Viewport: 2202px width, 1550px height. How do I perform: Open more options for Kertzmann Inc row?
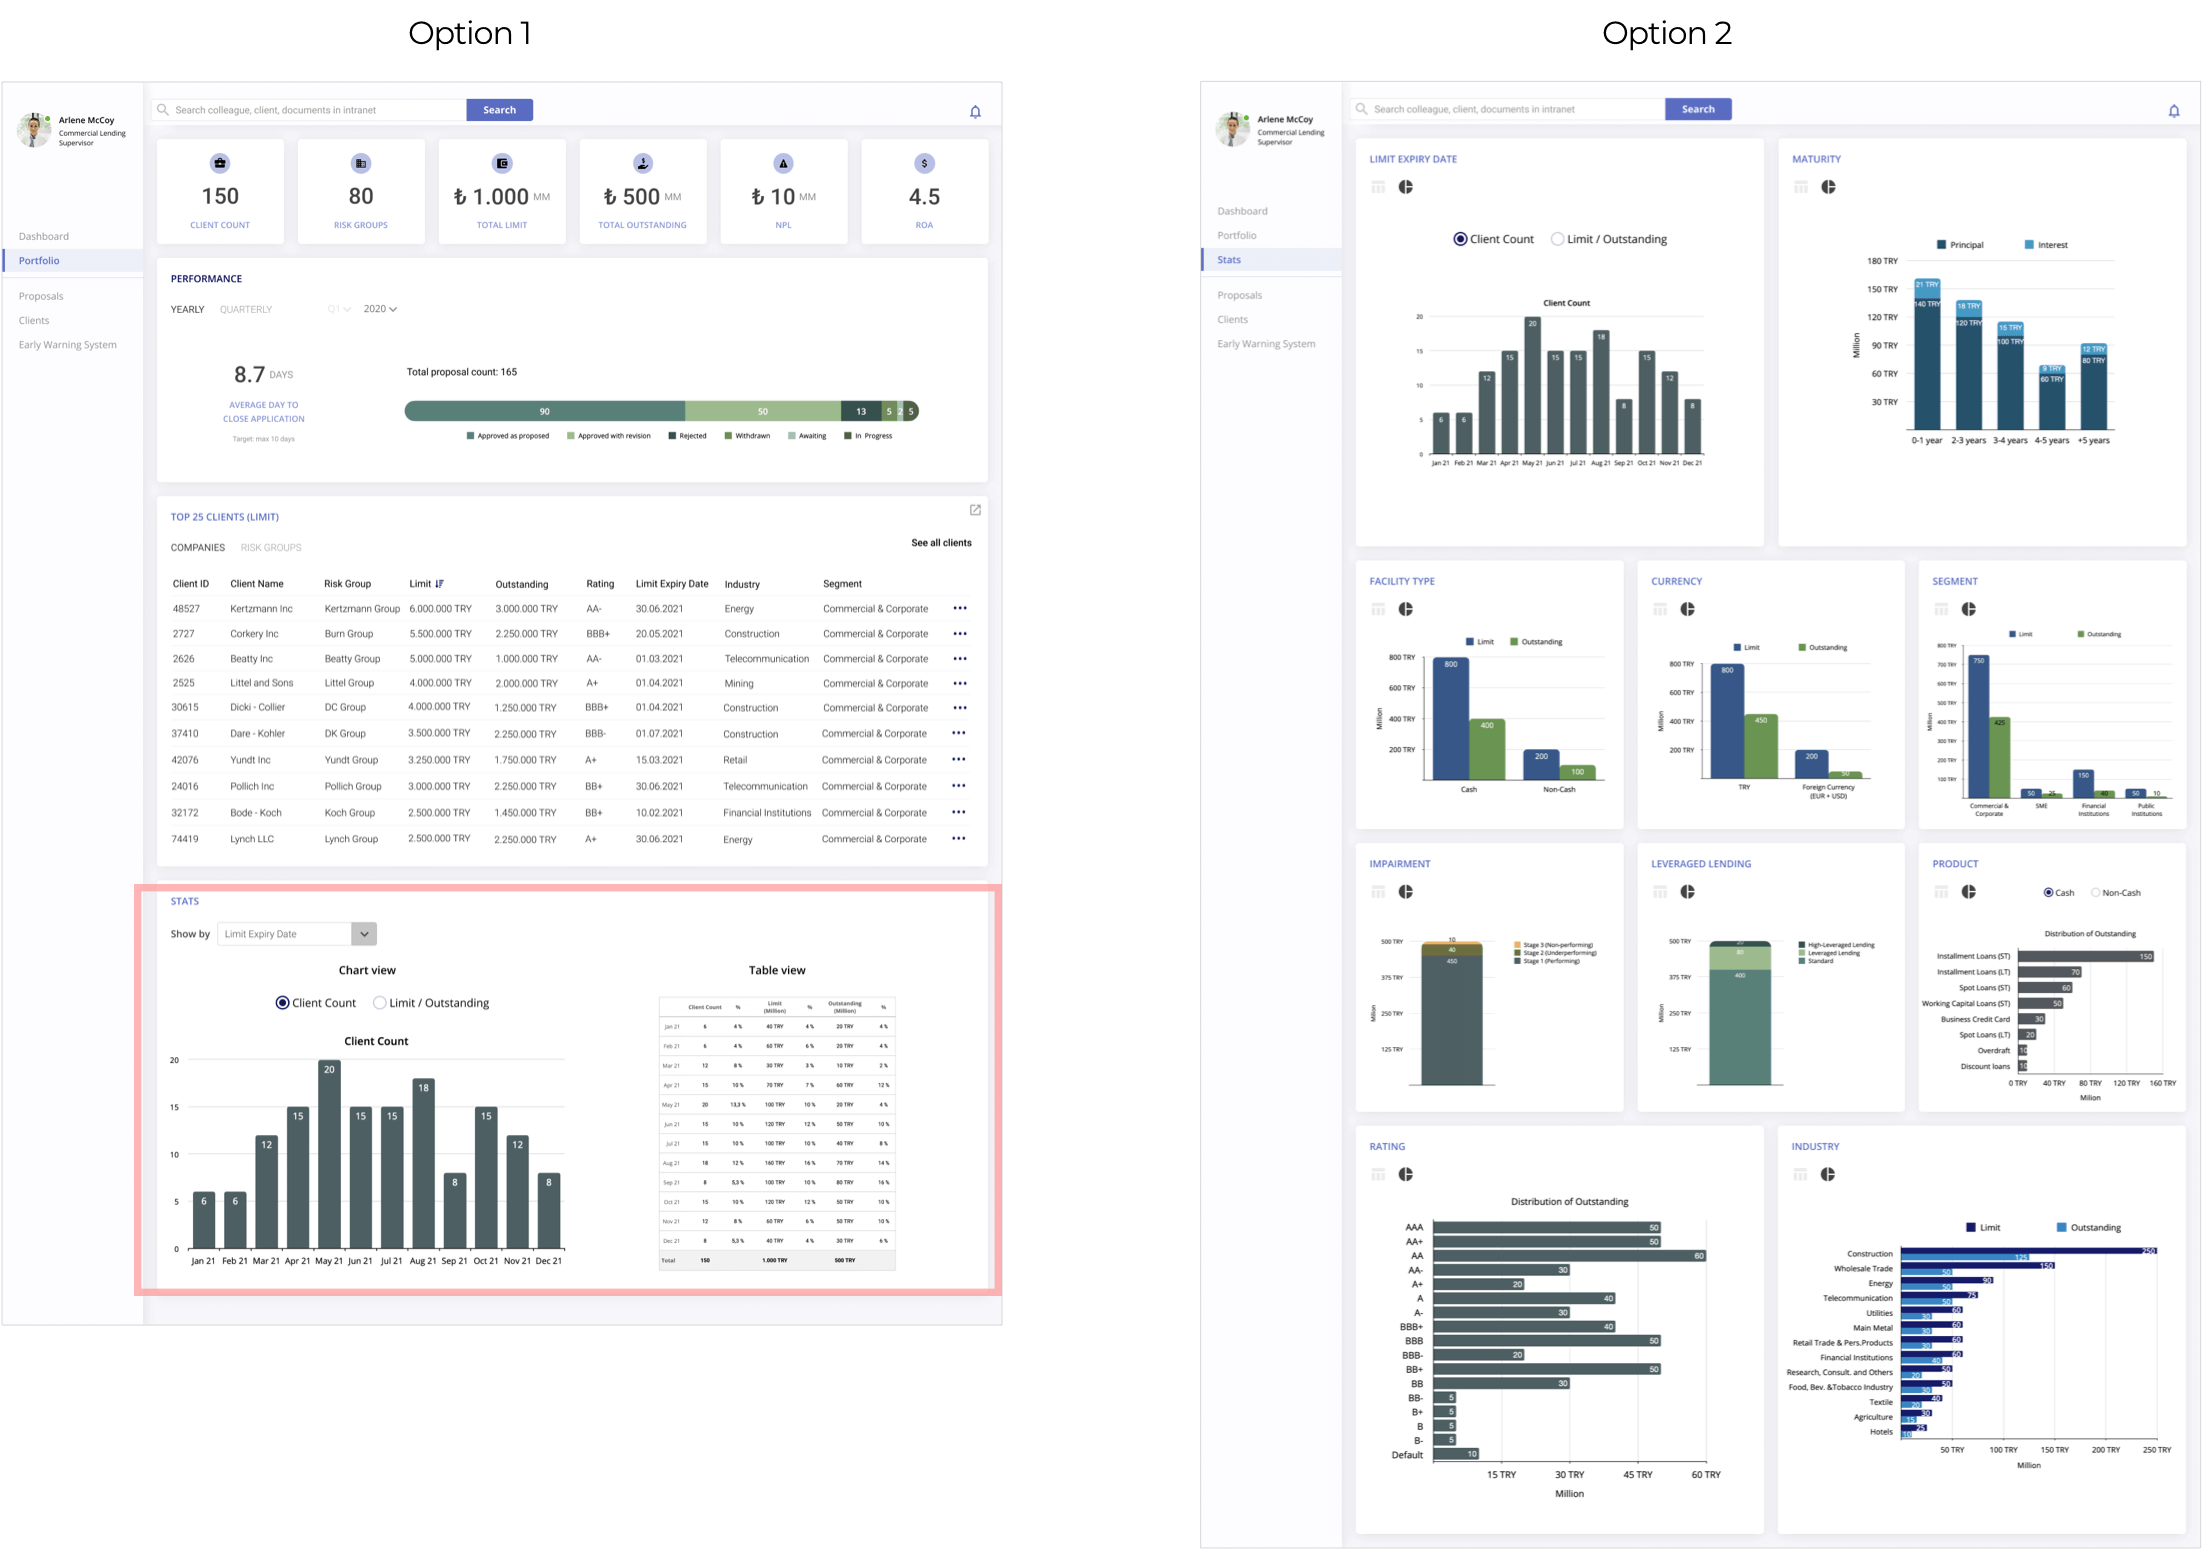click(960, 608)
